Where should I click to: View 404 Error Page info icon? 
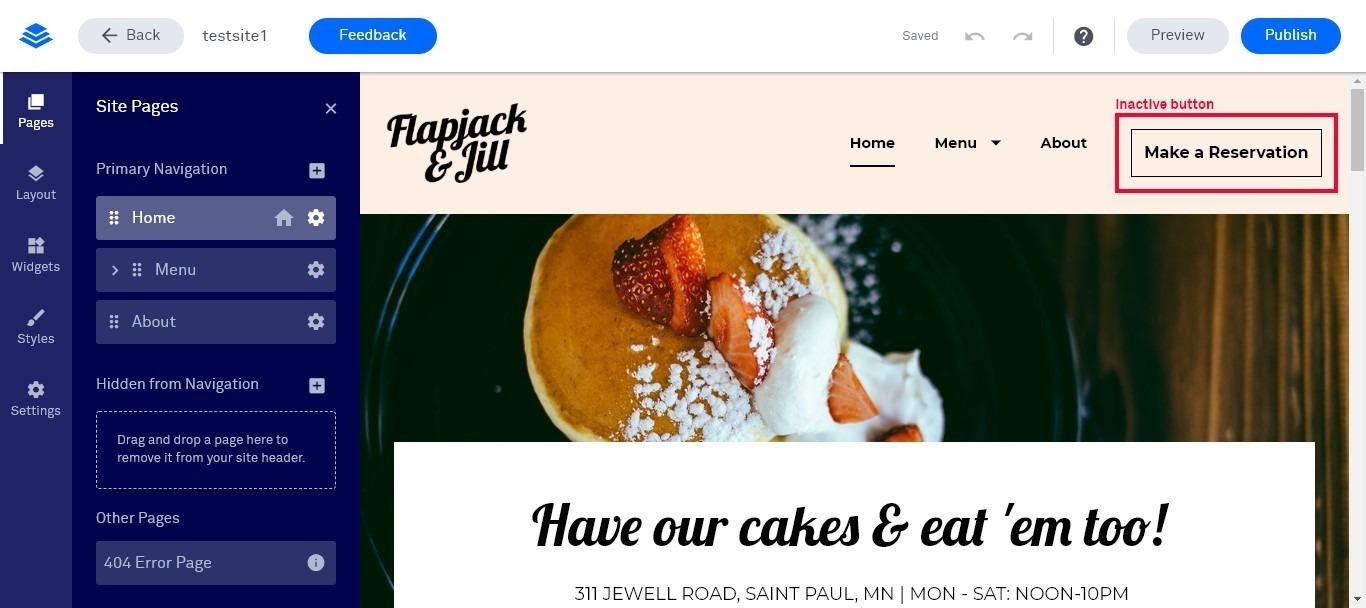[316, 563]
